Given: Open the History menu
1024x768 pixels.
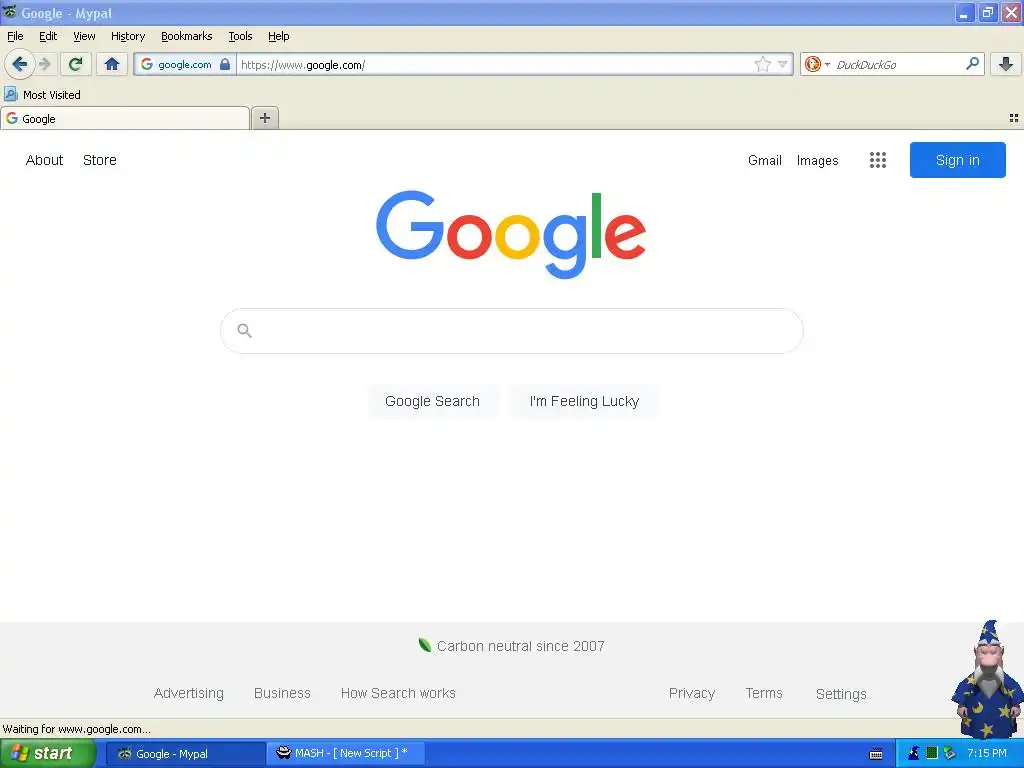Looking at the screenshot, I should click(x=128, y=36).
